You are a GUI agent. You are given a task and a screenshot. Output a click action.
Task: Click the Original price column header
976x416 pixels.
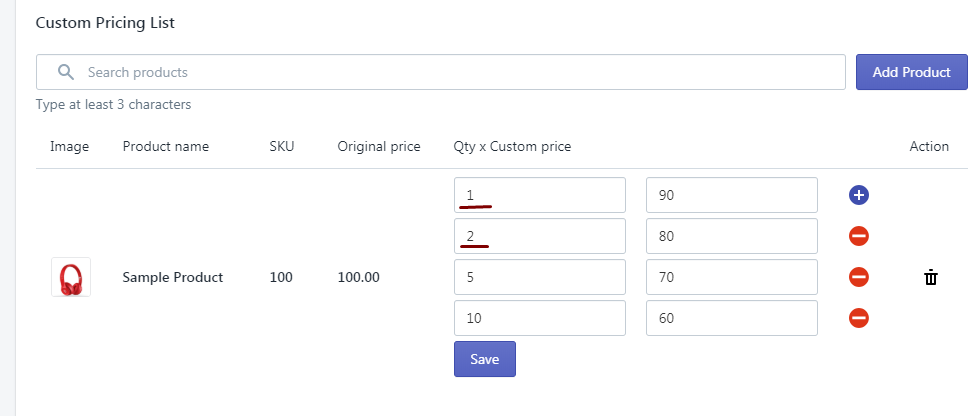[x=379, y=147]
